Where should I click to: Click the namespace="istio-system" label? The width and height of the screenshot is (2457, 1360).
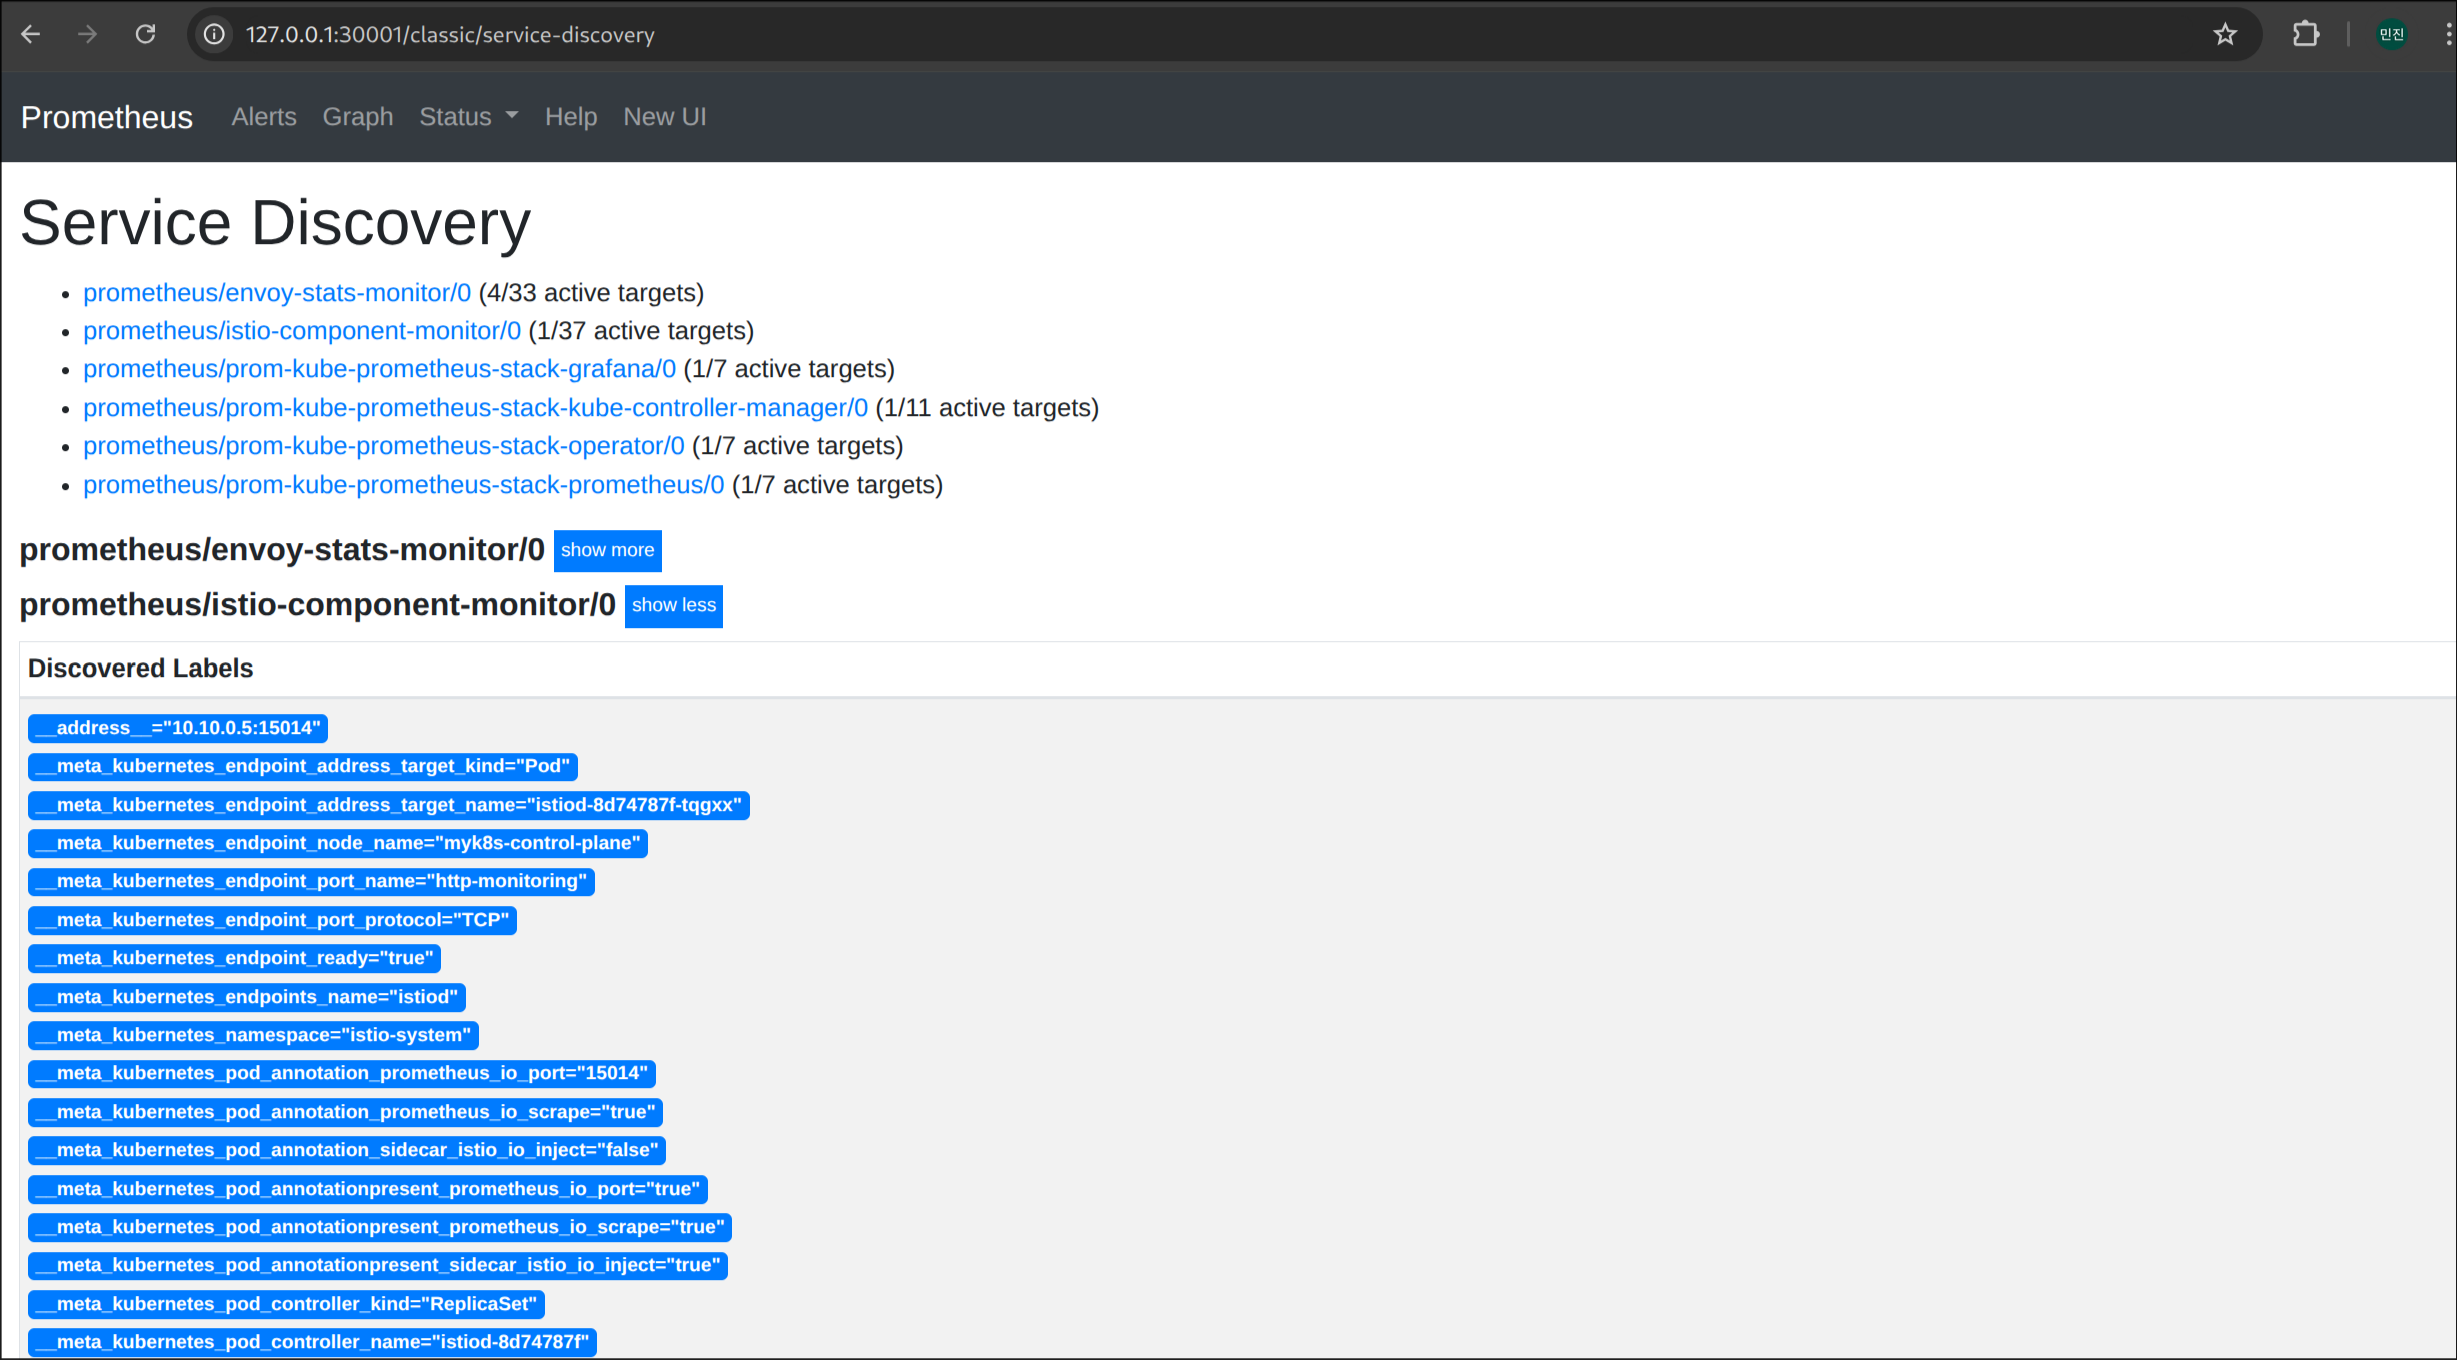[254, 1035]
